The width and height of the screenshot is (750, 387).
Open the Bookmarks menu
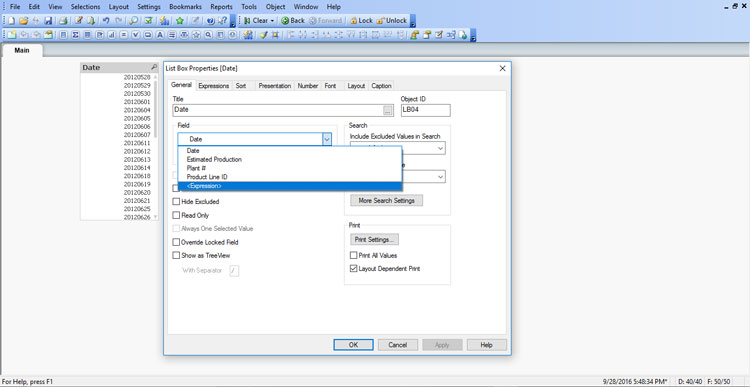pos(185,7)
